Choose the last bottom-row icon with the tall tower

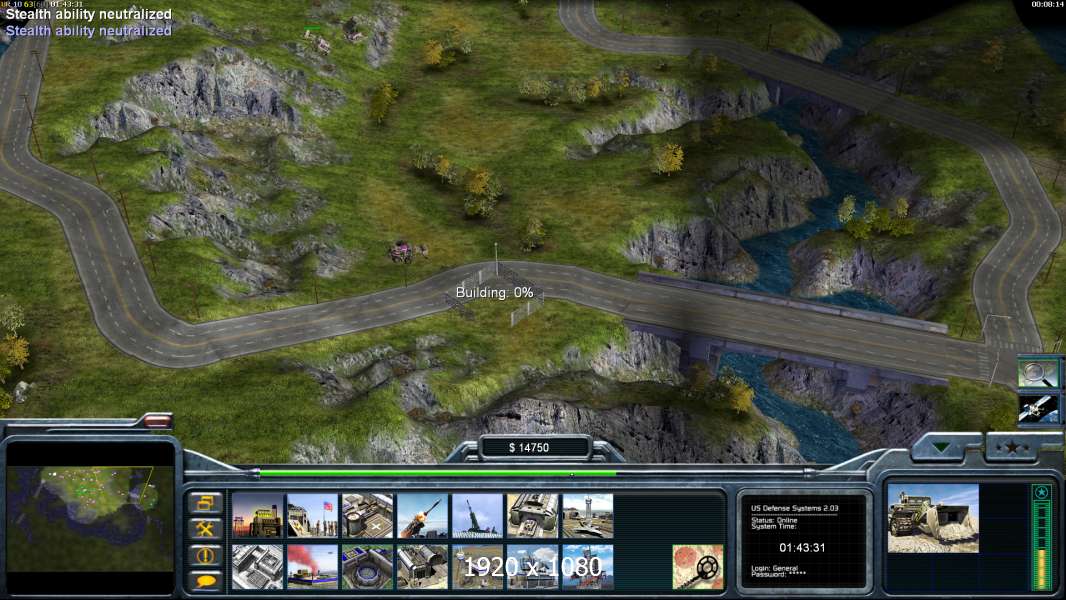(x=588, y=567)
